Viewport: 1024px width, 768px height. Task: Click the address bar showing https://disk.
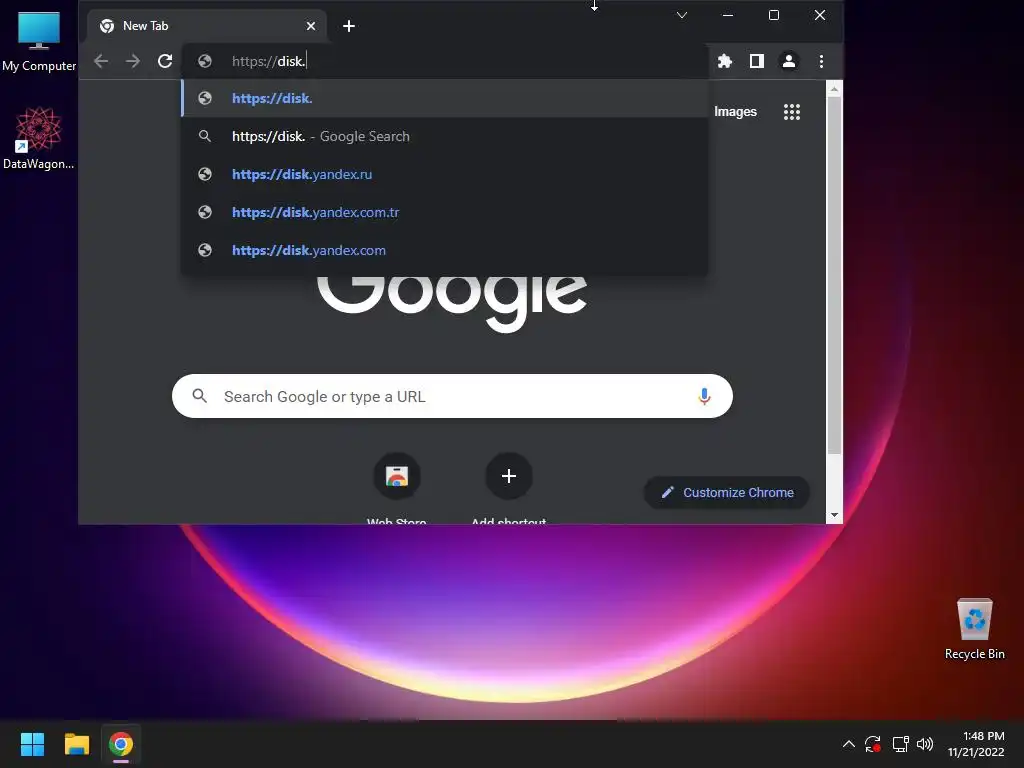(x=445, y=61)
